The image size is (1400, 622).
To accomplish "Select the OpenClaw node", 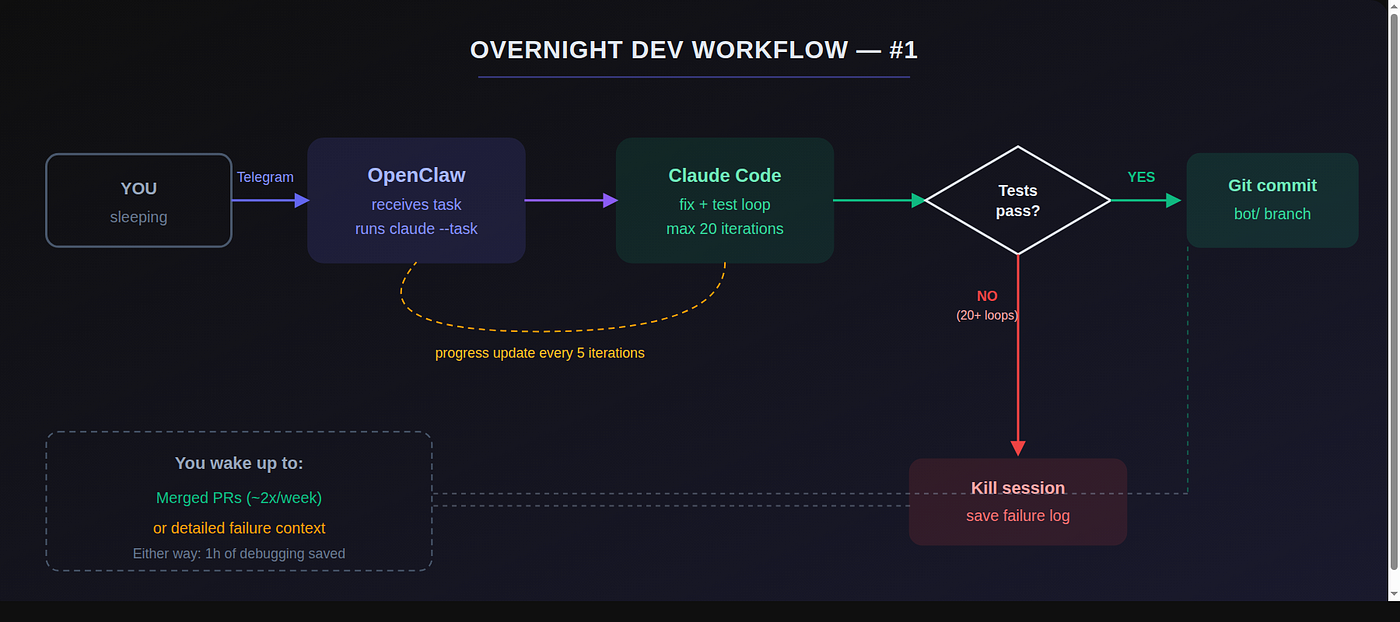I will tap(416, 200).
